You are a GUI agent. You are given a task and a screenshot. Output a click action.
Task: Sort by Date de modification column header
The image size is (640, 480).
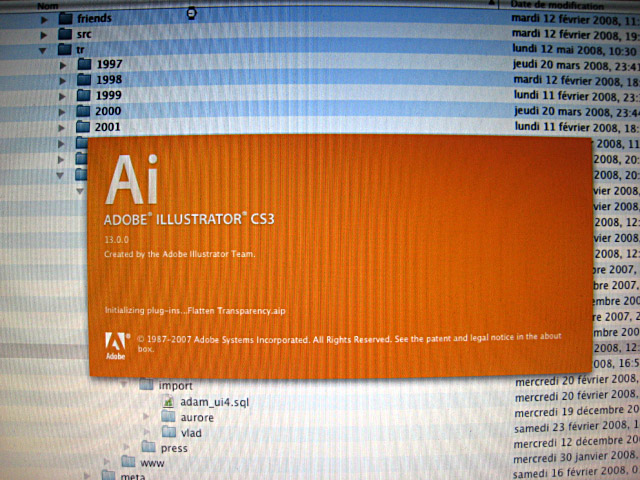click(x=557, y=5)
